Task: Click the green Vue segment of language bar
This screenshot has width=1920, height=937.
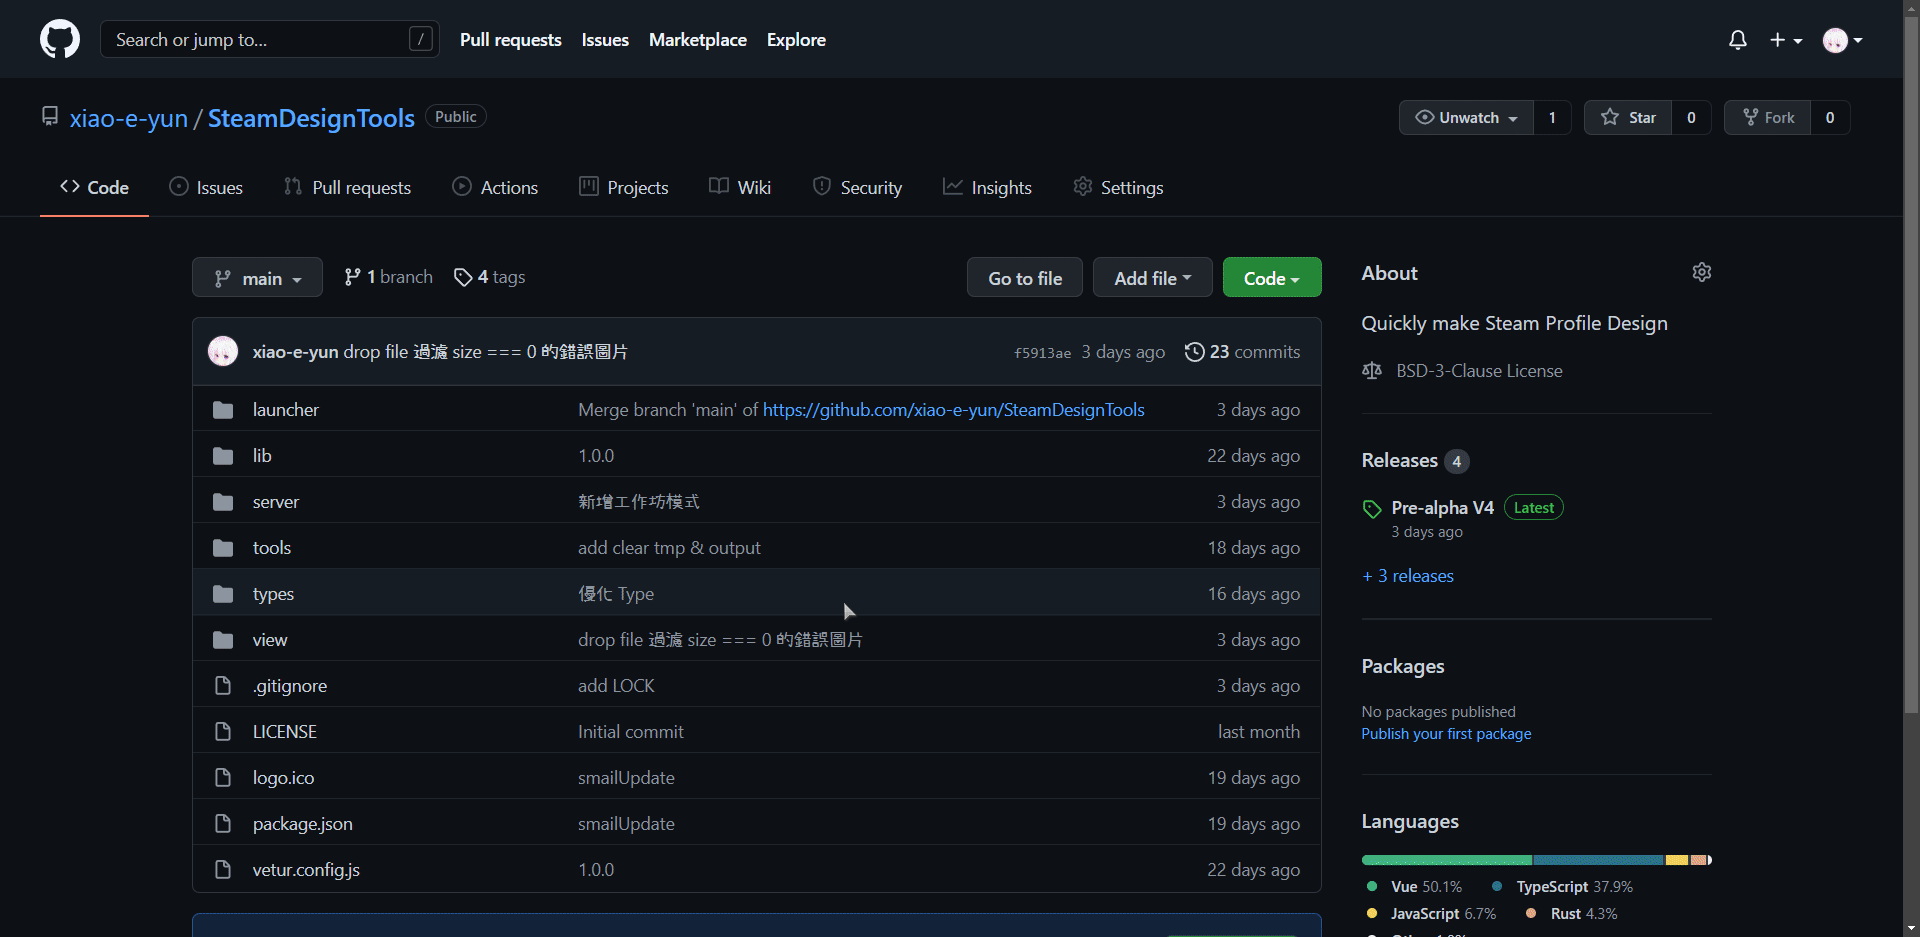Action: click(1447, 860)
